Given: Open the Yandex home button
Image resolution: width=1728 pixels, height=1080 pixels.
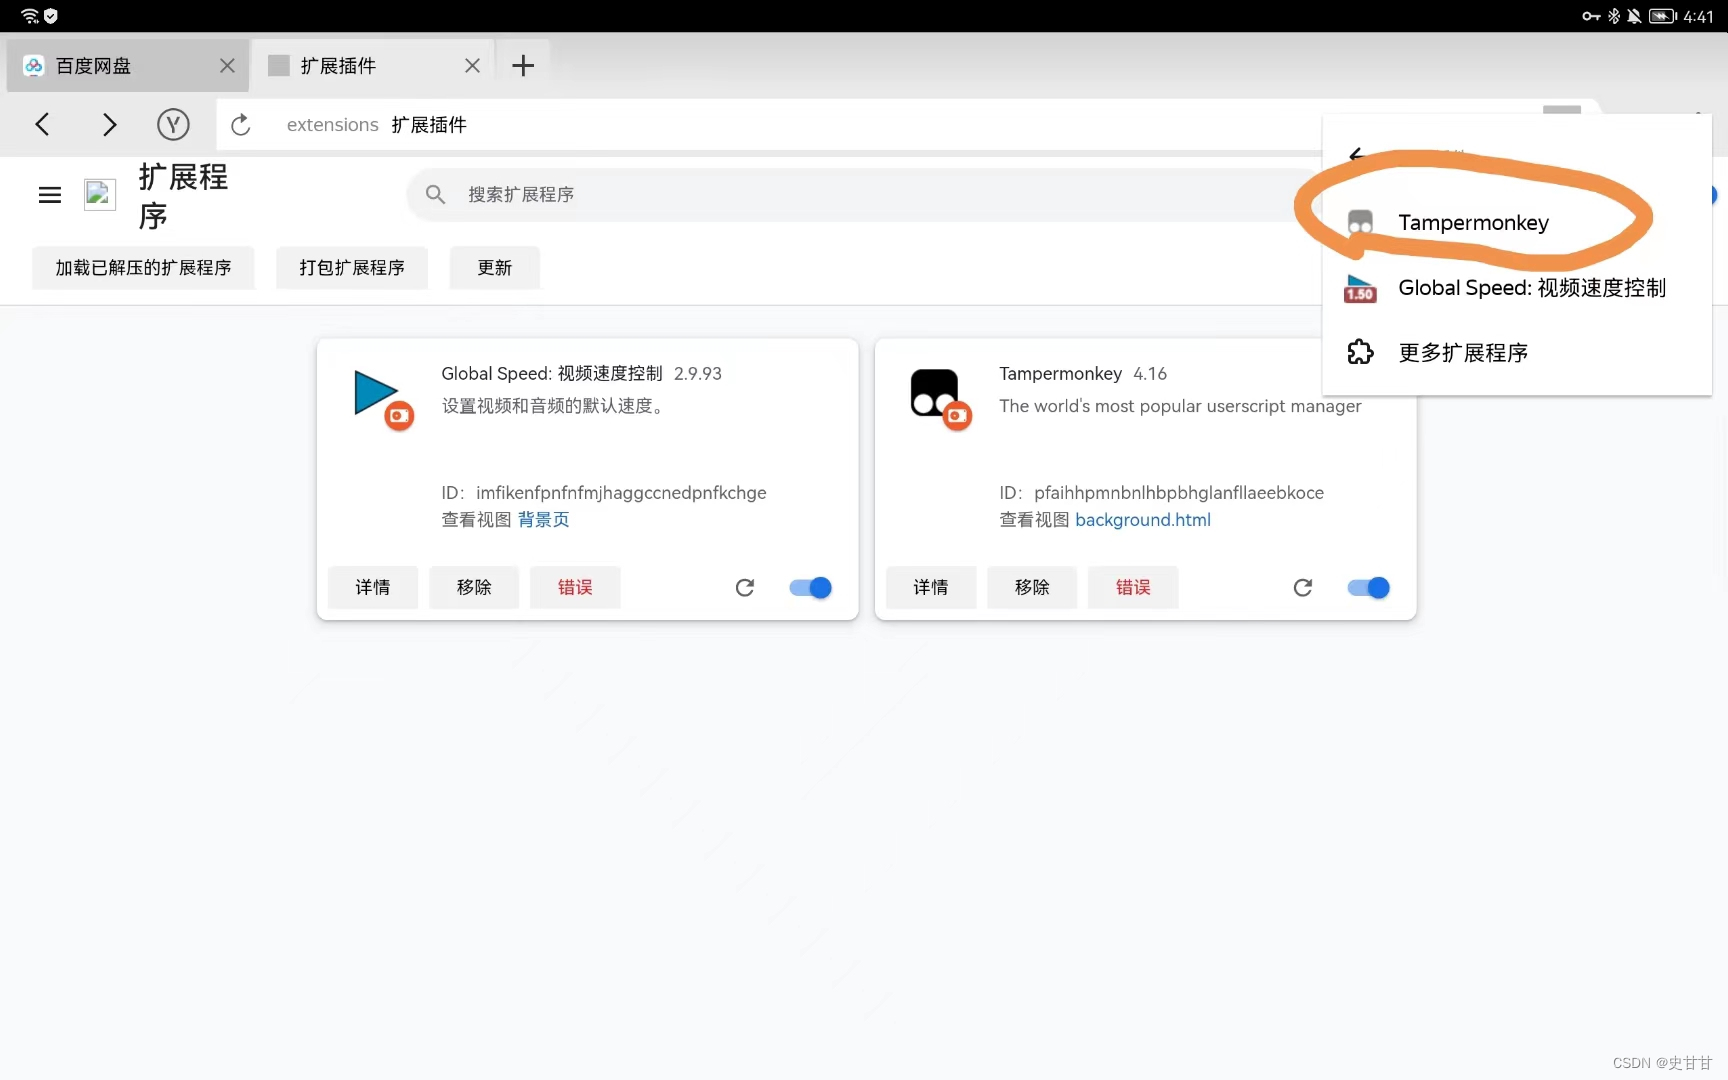Looking at the screenshot, I should point(173,124).
